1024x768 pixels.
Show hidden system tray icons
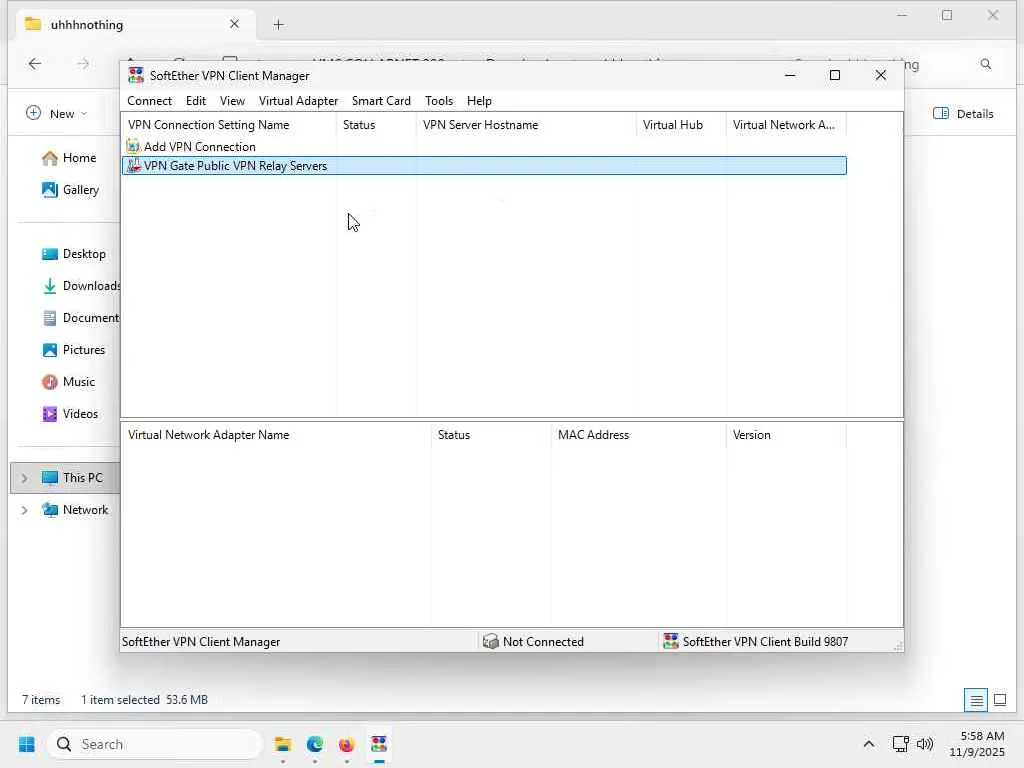(869, 744)
